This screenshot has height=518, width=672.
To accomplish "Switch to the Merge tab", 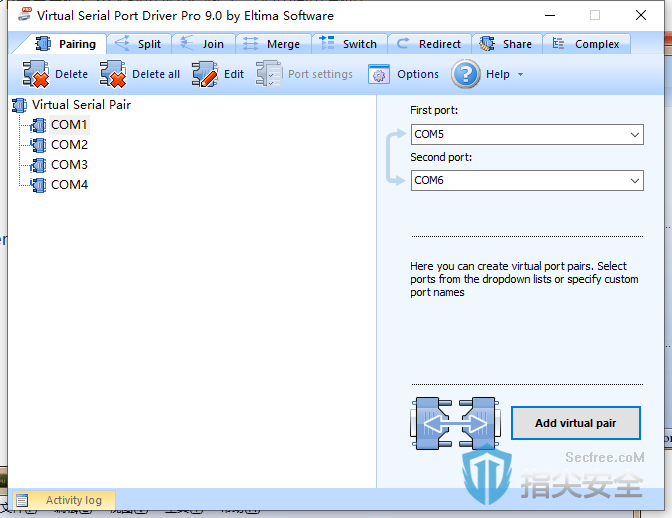I will 273,44.
